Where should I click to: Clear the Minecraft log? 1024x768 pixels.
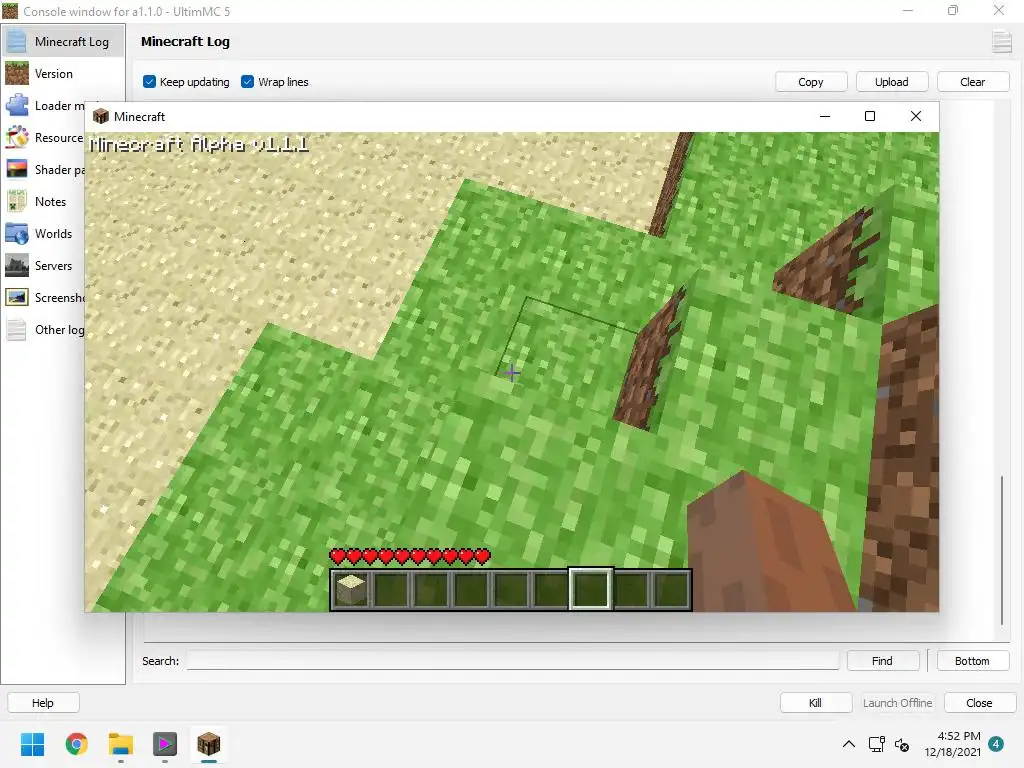(x=972, y=82)
